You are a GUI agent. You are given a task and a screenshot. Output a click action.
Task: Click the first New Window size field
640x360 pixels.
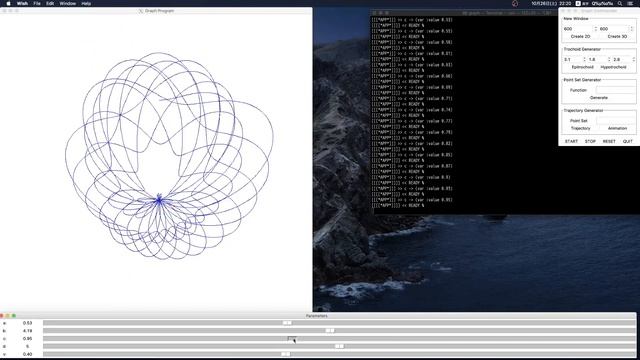click(578, 29)
